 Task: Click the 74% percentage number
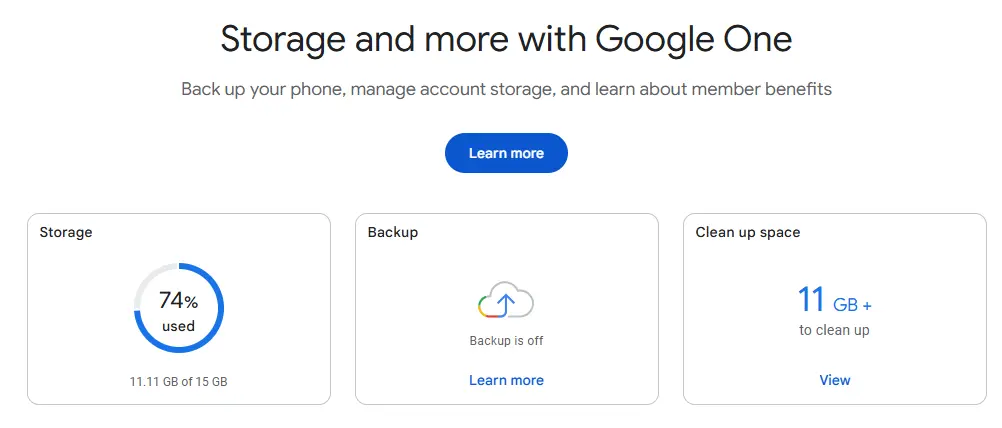[x=178, y=300]
